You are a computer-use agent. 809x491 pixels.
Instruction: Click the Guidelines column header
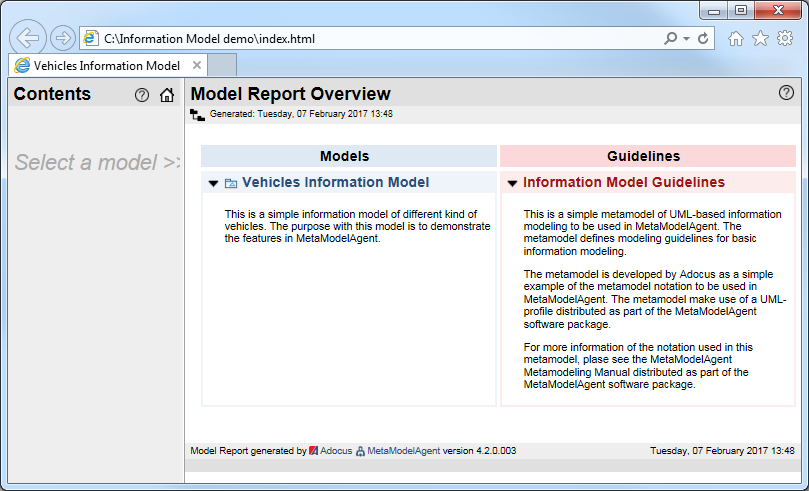(648, 156)
